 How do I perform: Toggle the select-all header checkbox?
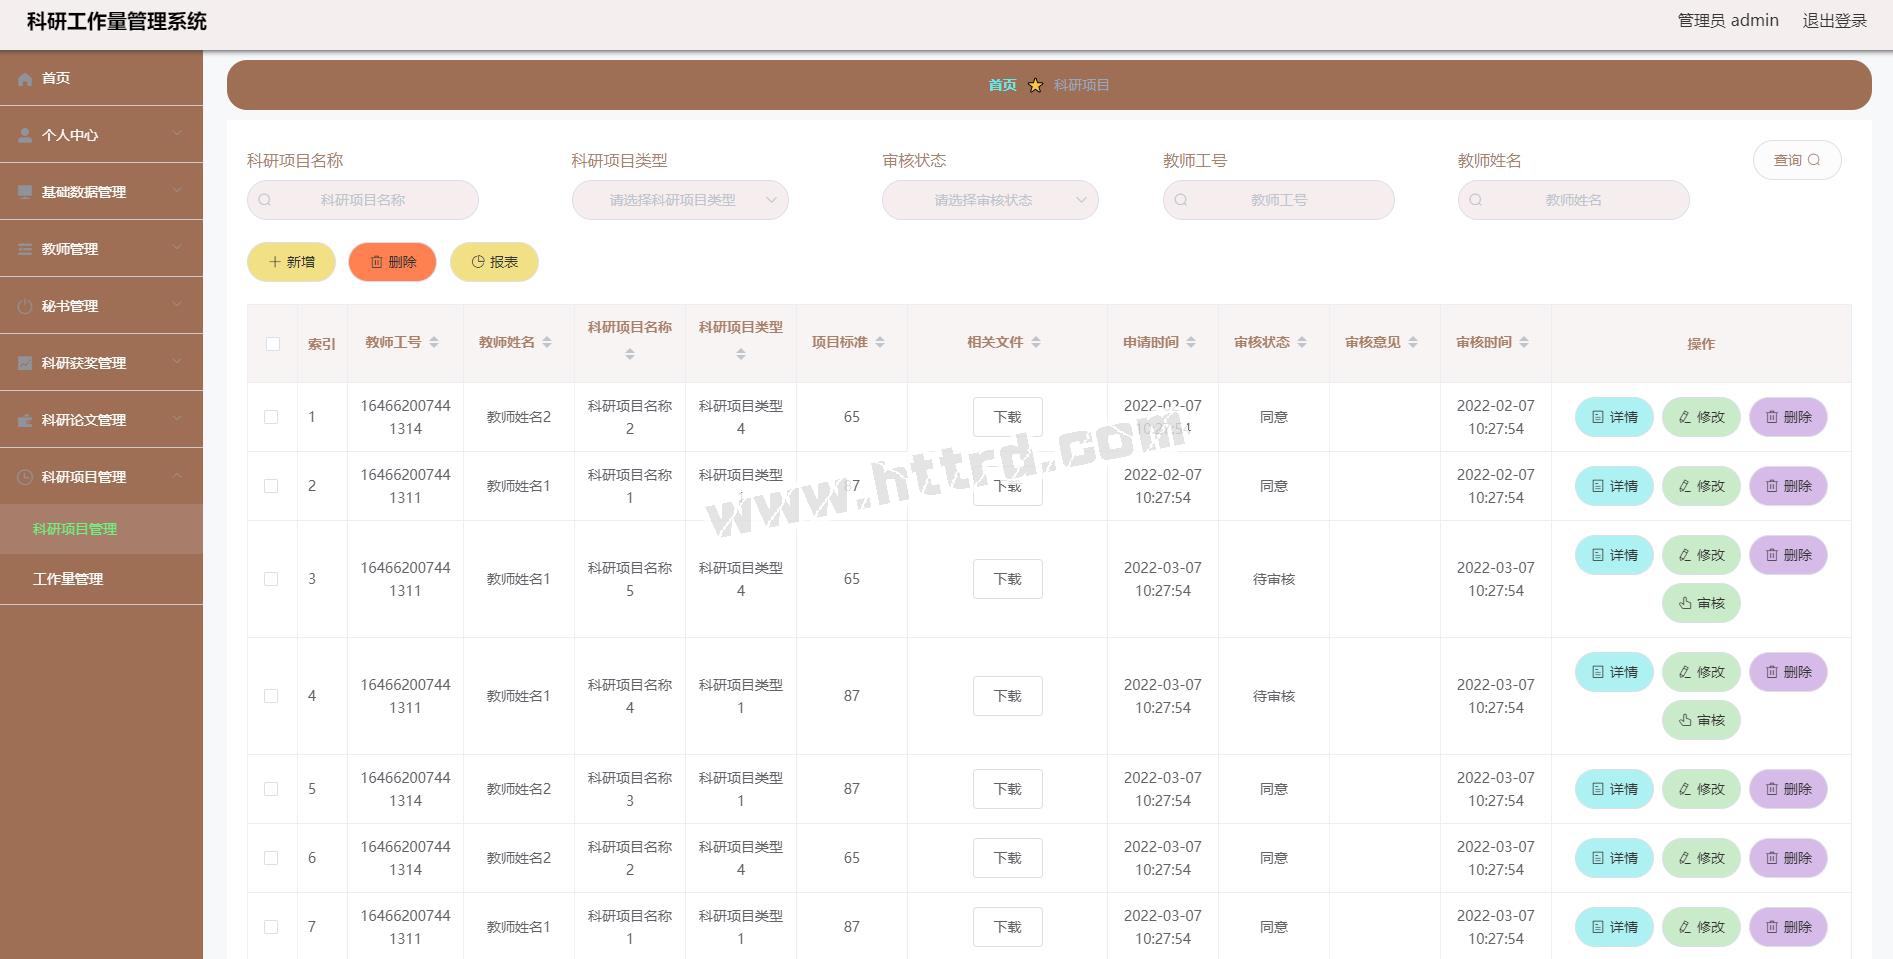(x=272, y=344)
